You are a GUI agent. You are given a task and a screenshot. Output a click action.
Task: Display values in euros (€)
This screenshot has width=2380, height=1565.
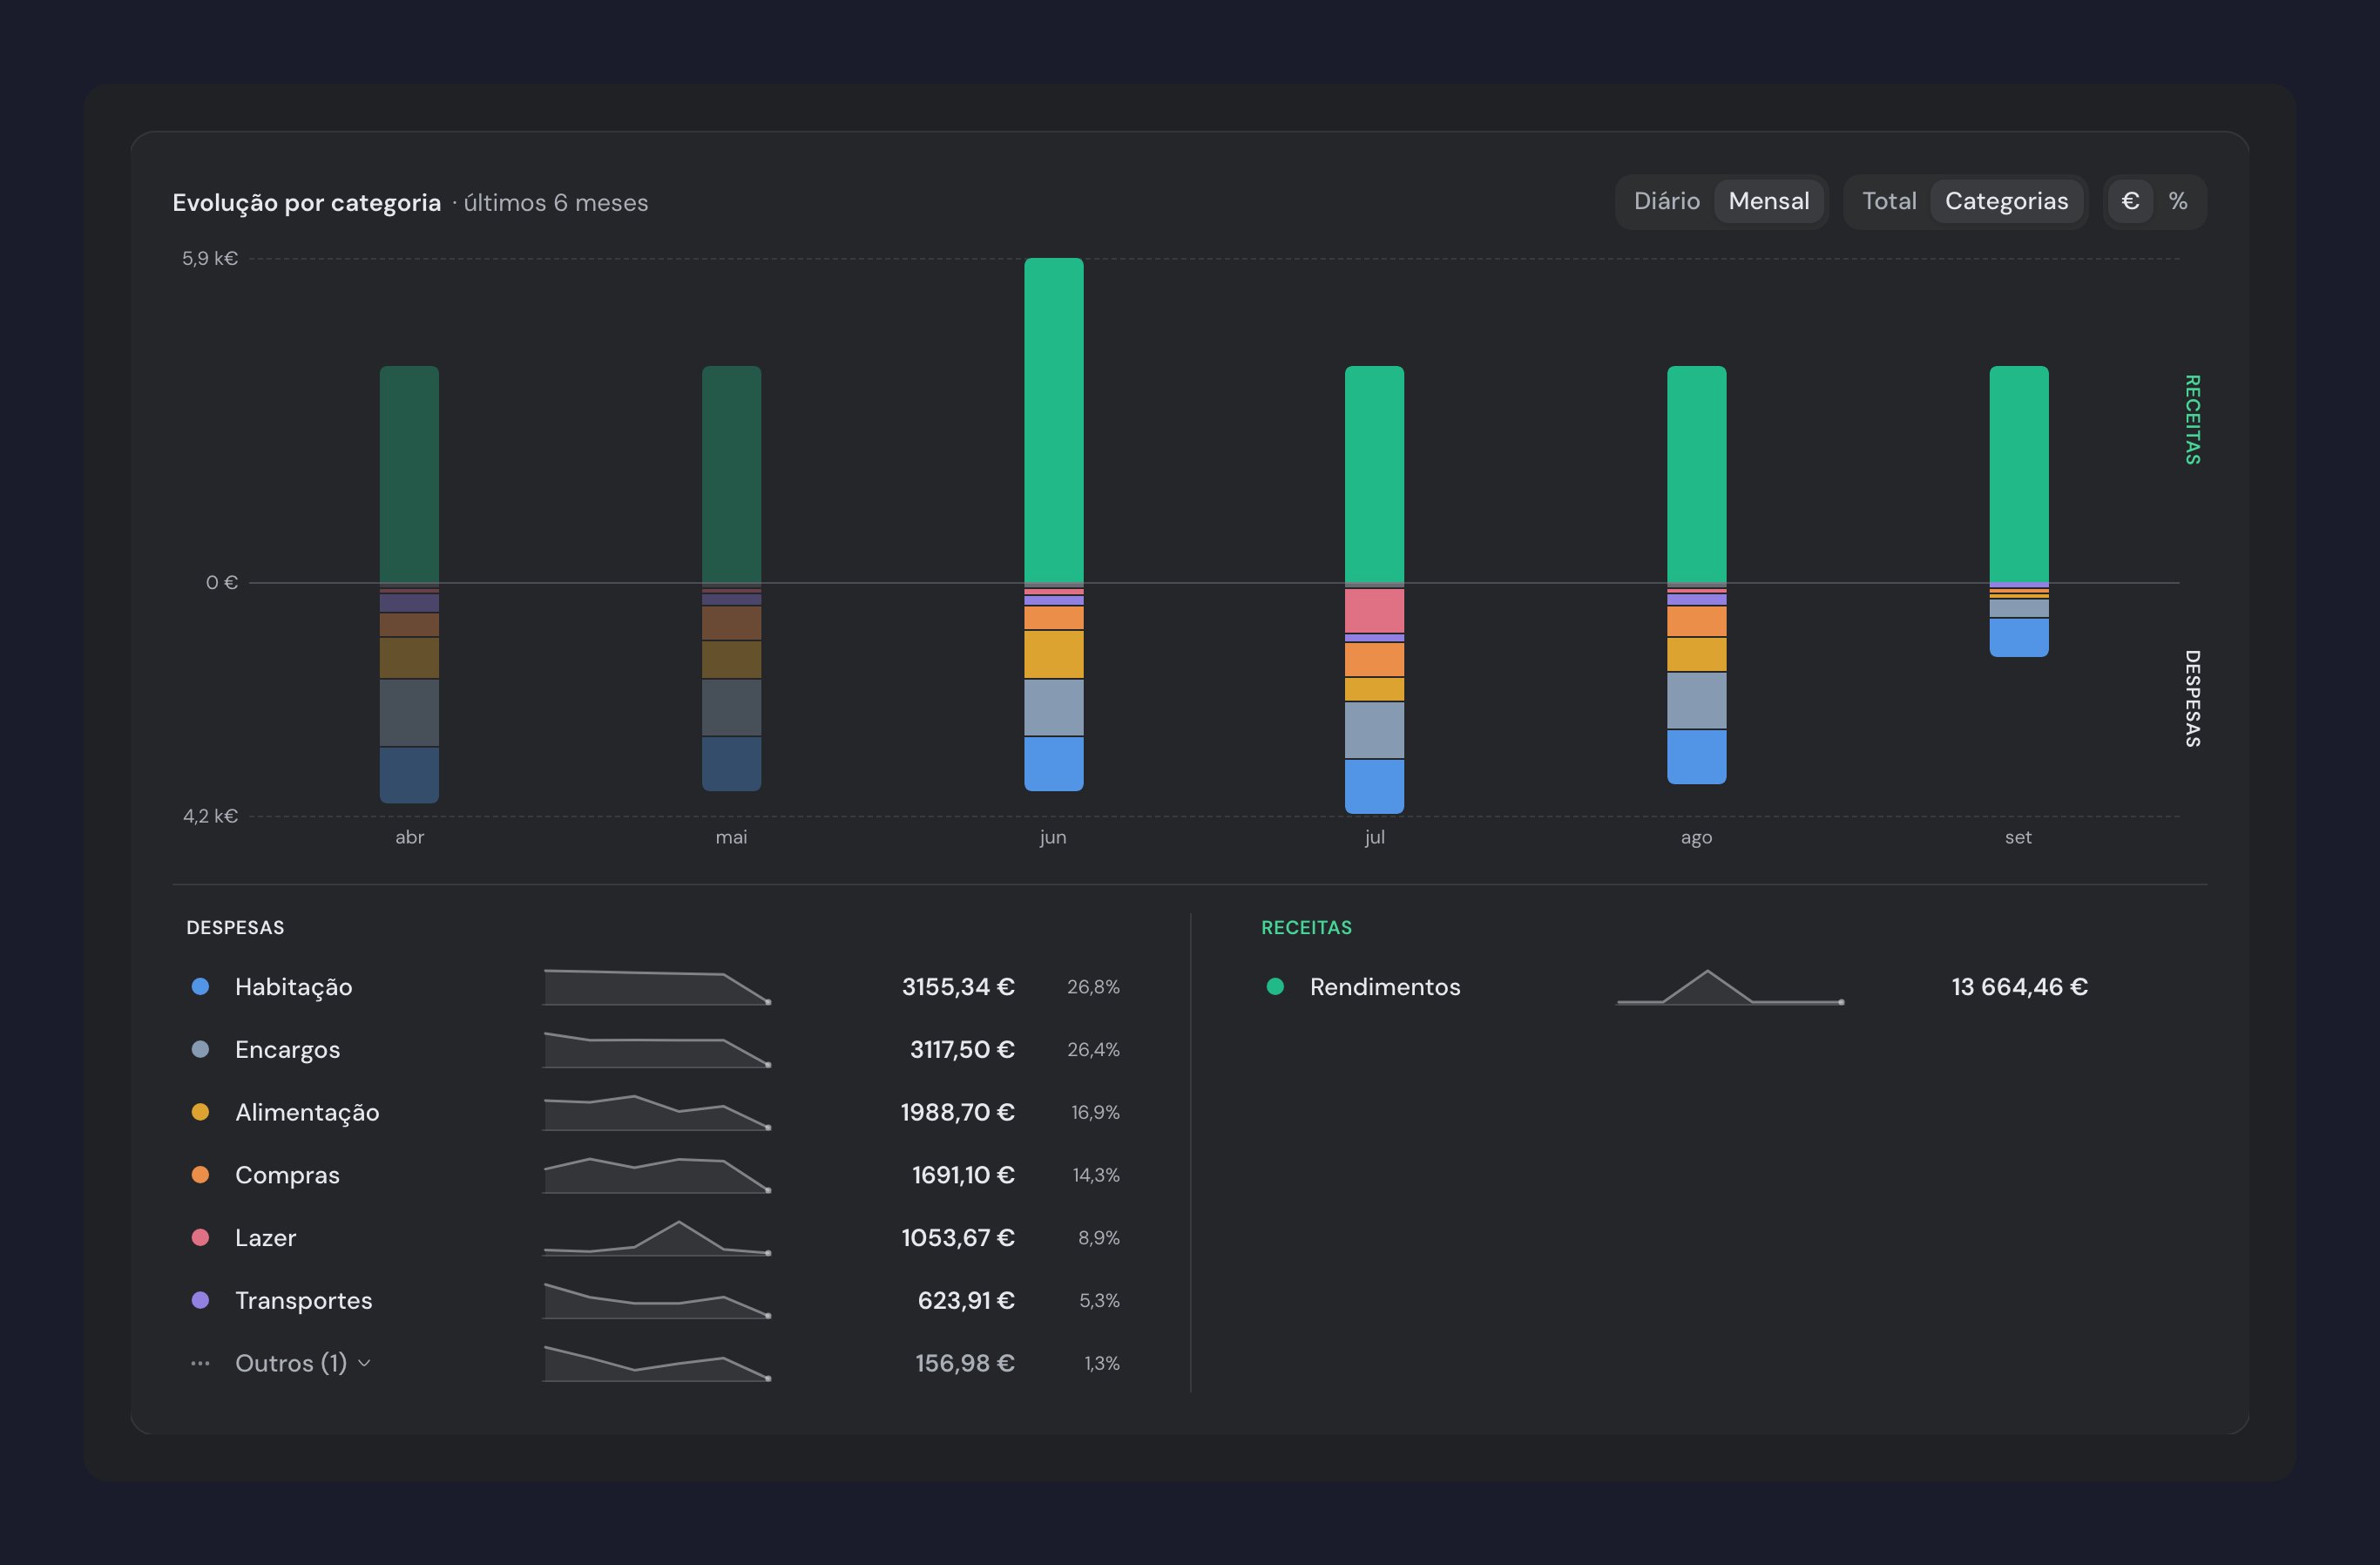pos(2130,201)
